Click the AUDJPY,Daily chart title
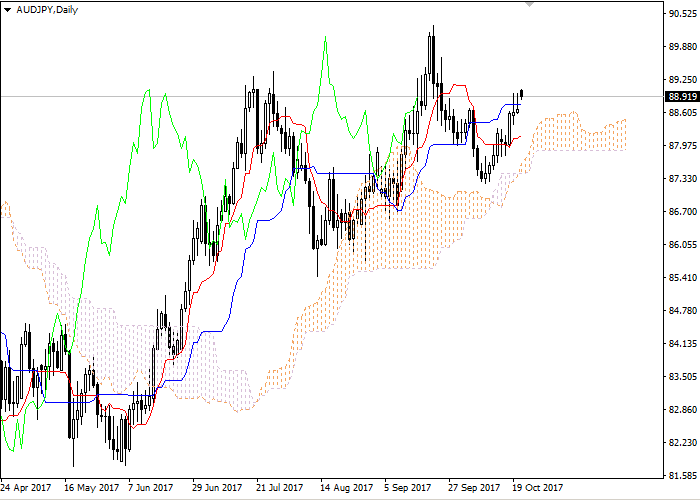The height and width of the screenshot is (500, 700). coord(47,9)
